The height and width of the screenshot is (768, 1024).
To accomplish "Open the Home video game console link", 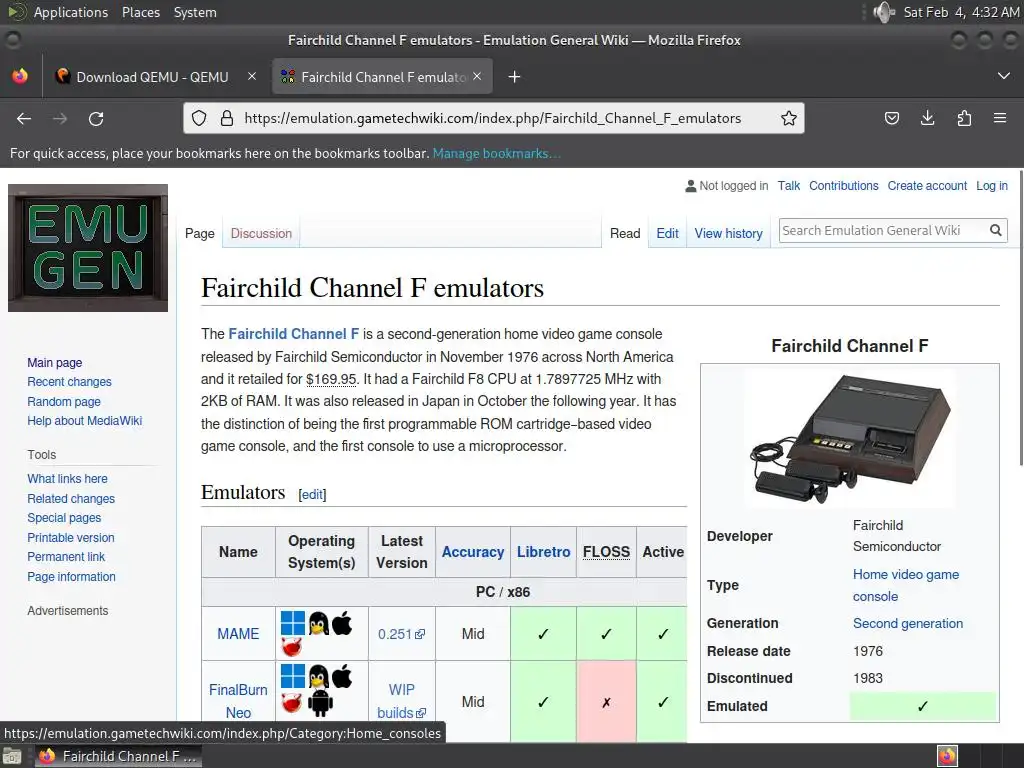I will [x=906, y=585].
